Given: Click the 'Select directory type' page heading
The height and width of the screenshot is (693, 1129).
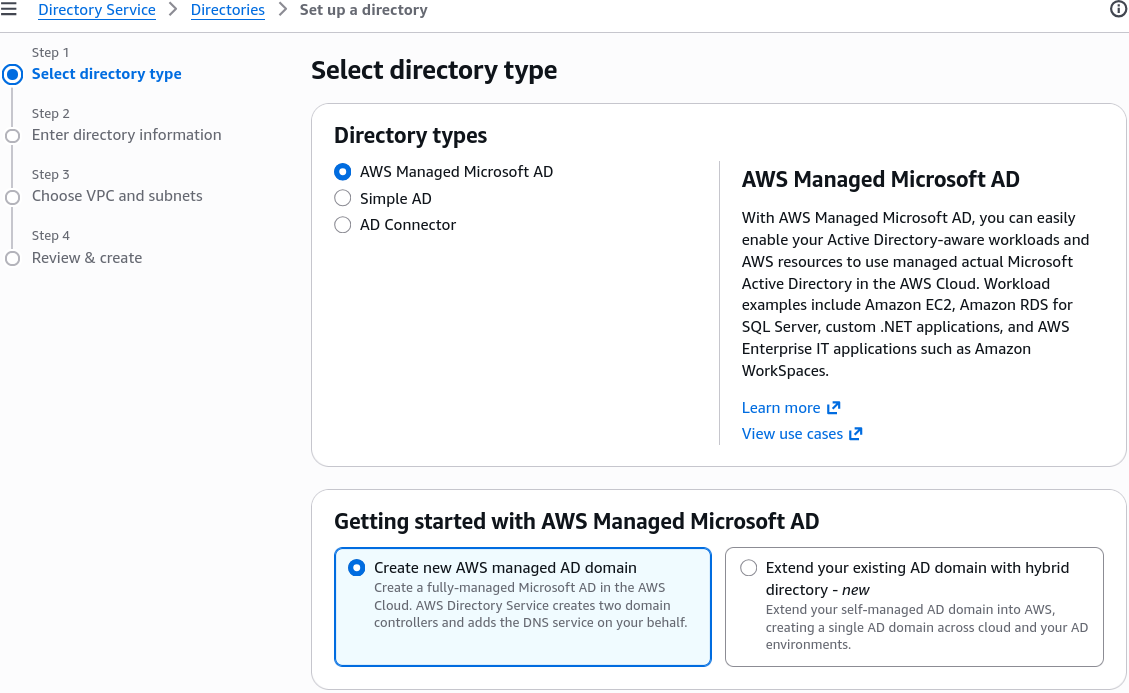Looking at the screenshot, I should pos(434,71).
